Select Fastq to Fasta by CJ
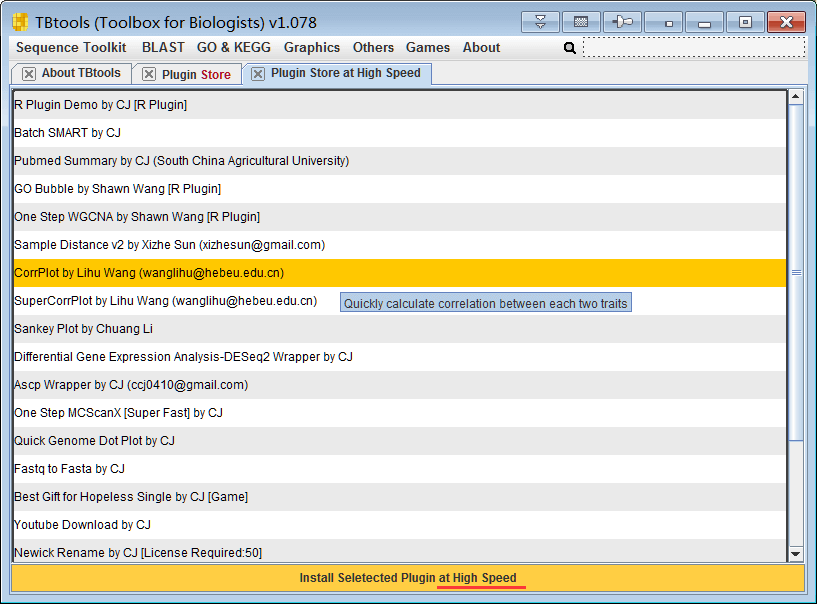Screen dimensions: 817x604 tap(400, 469)
